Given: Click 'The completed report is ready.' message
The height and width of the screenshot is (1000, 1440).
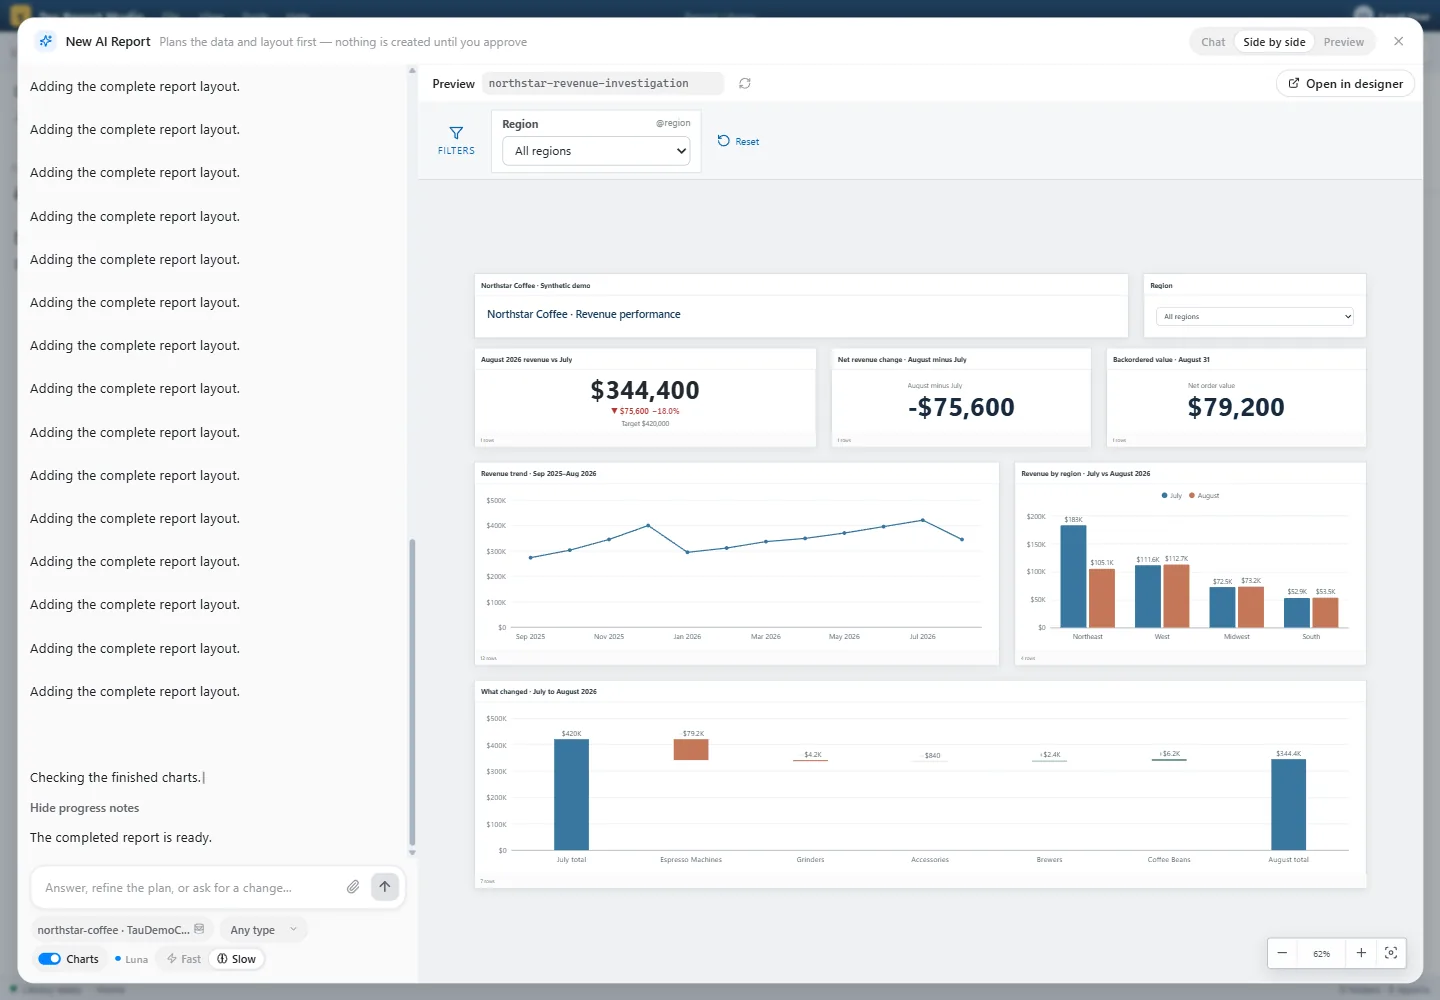Looking at the screenshot, I should (121, 838).
